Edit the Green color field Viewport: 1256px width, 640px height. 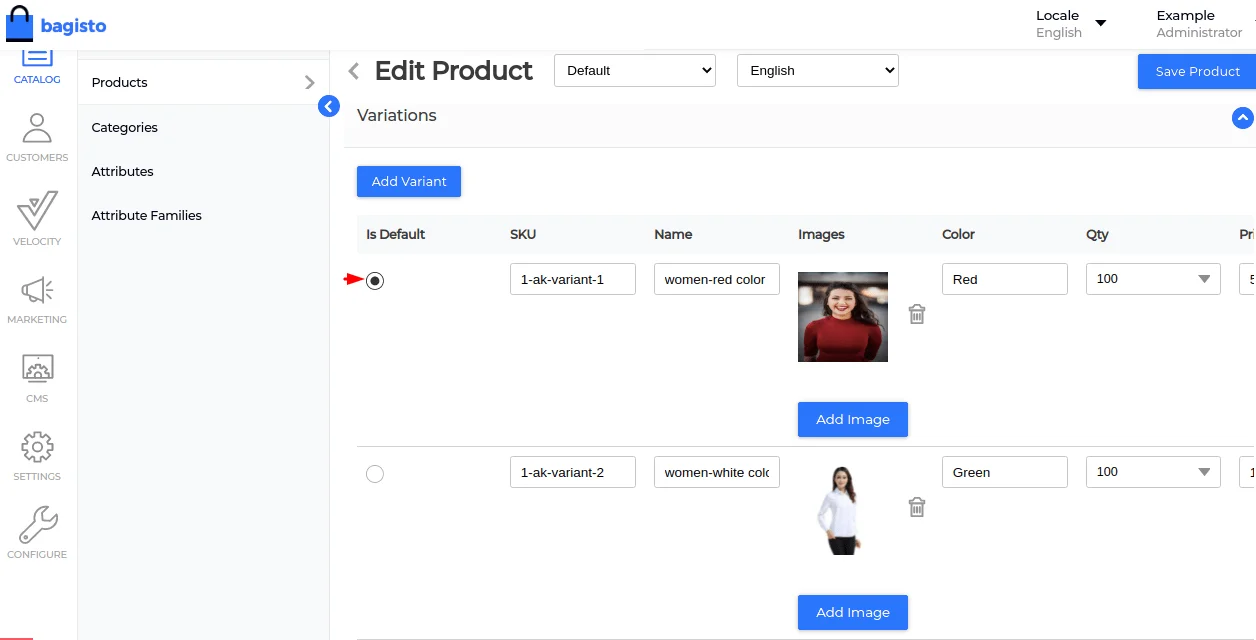coord(1005,472)
